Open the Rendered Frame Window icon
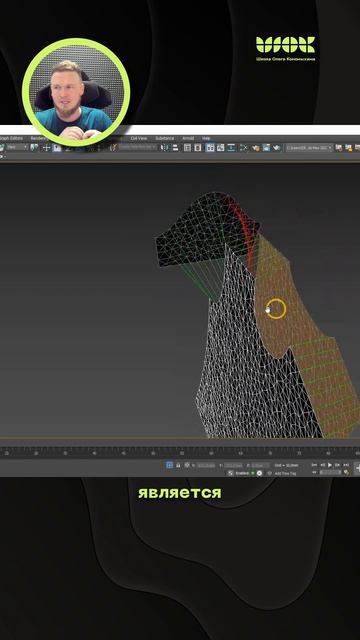This screenshot has width=360, height=640. [266, 148]
